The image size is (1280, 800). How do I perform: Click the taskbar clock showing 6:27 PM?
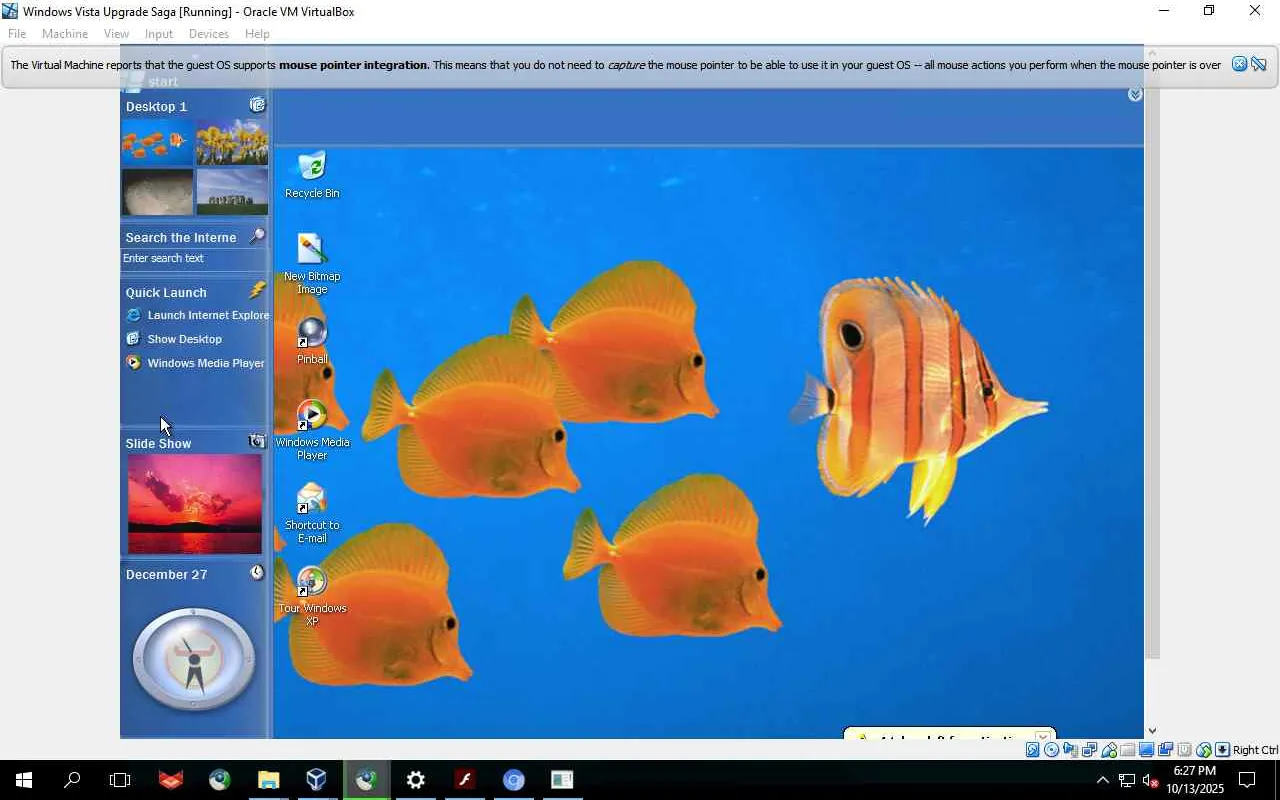click(x=1194, y=780)
